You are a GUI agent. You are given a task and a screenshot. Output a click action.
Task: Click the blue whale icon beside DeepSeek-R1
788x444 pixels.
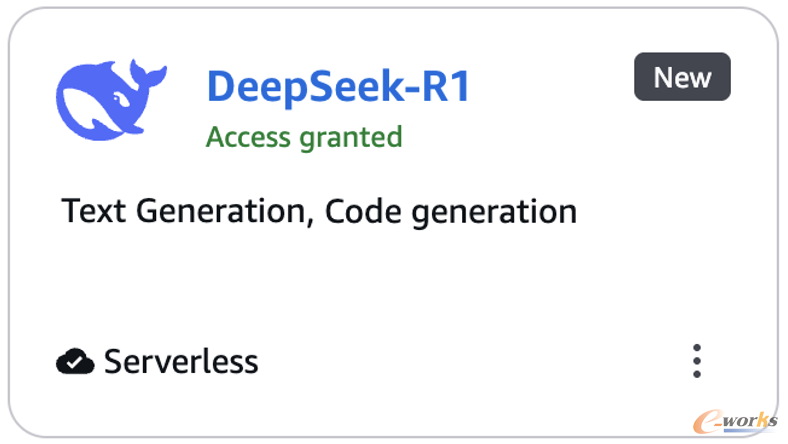tap(111, 100)
